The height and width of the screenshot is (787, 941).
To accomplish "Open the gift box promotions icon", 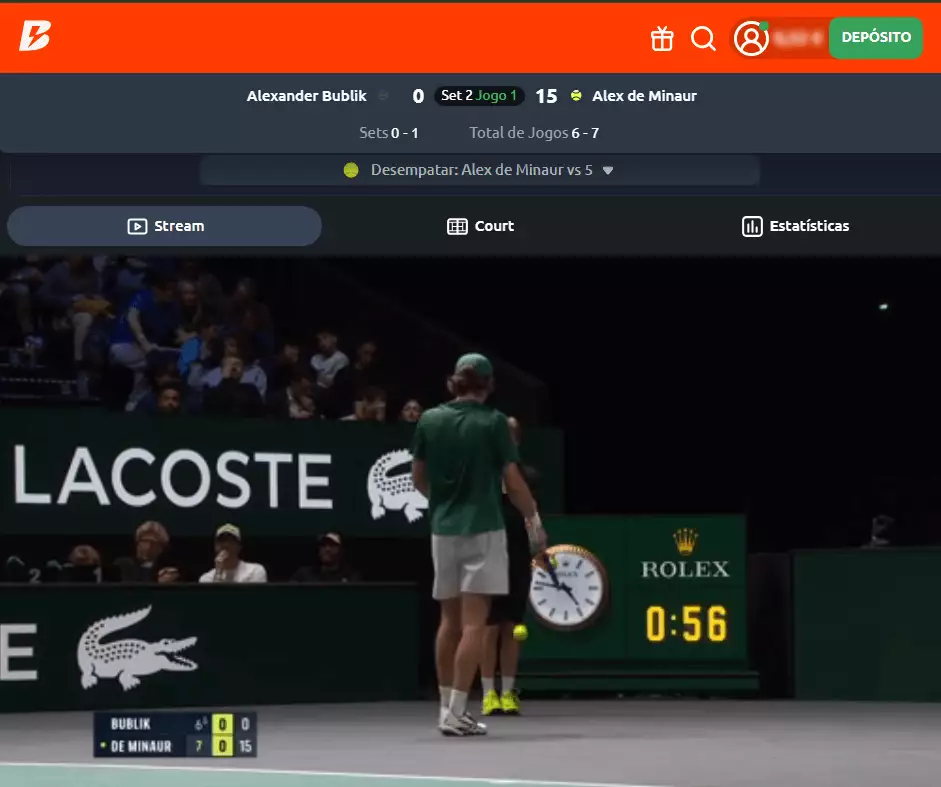I will pos(662,38).
